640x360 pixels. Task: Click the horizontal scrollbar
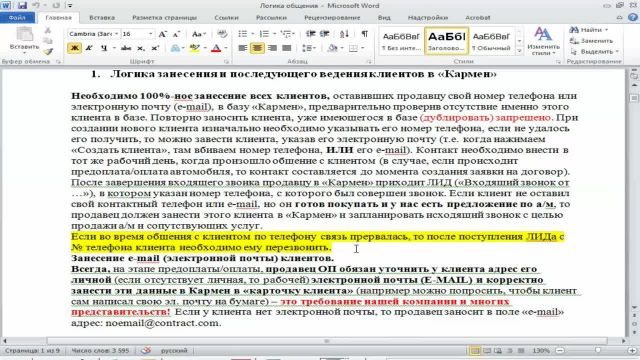tap(327, 341)
